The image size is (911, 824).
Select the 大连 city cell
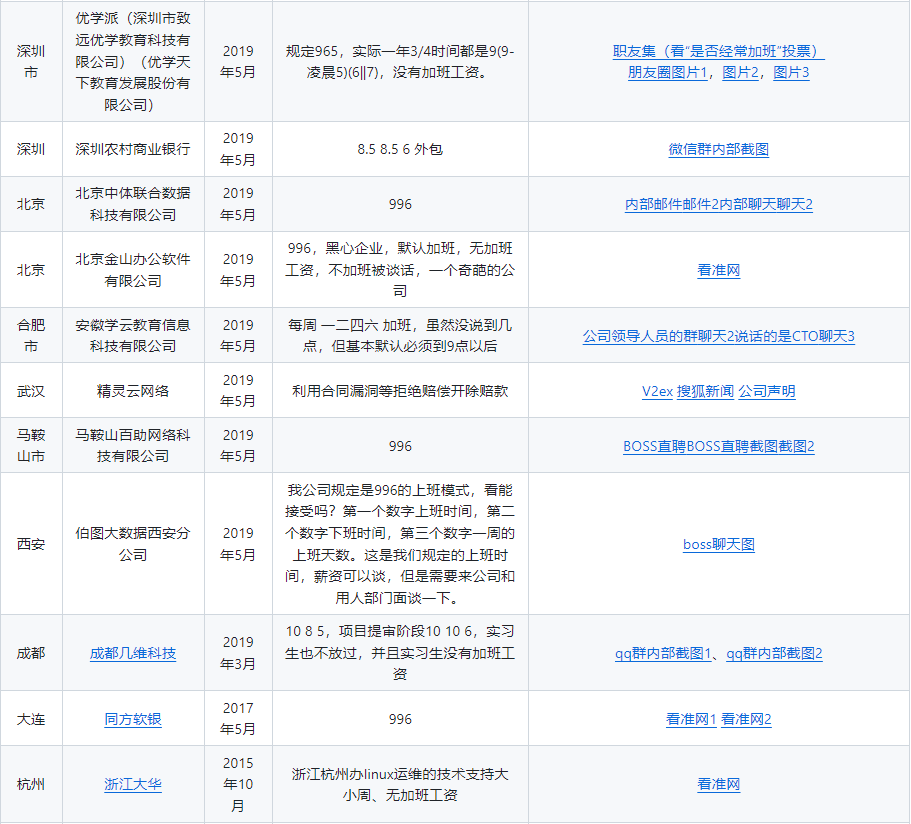click(x=31, y=719)
